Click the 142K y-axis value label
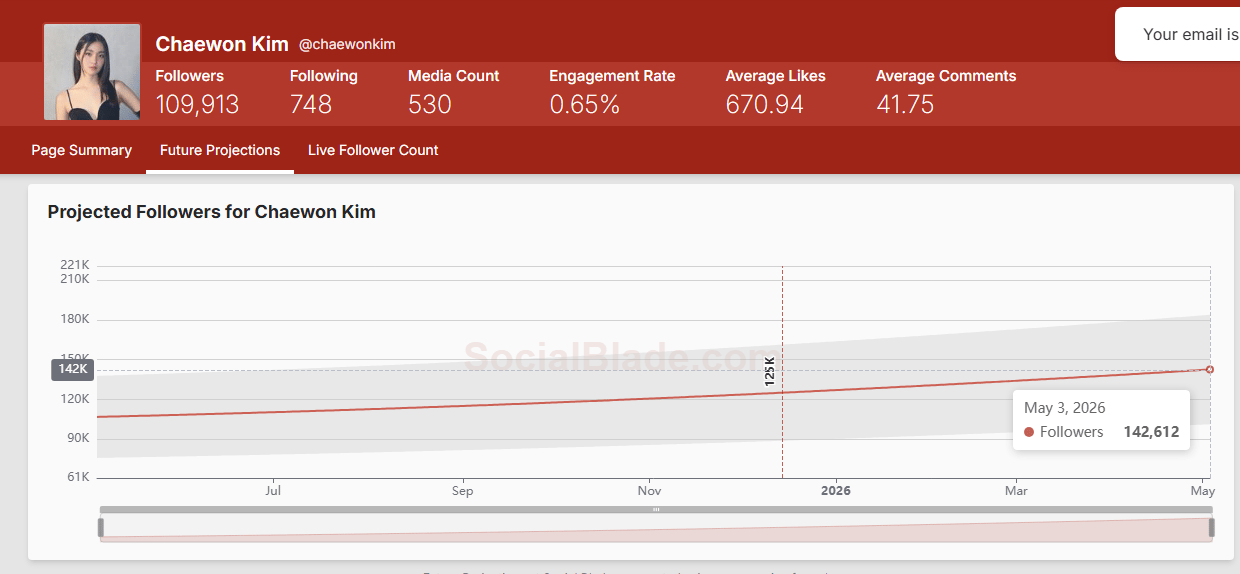The height and width of the screenshot is (574, 1240). tap(73, 369)
